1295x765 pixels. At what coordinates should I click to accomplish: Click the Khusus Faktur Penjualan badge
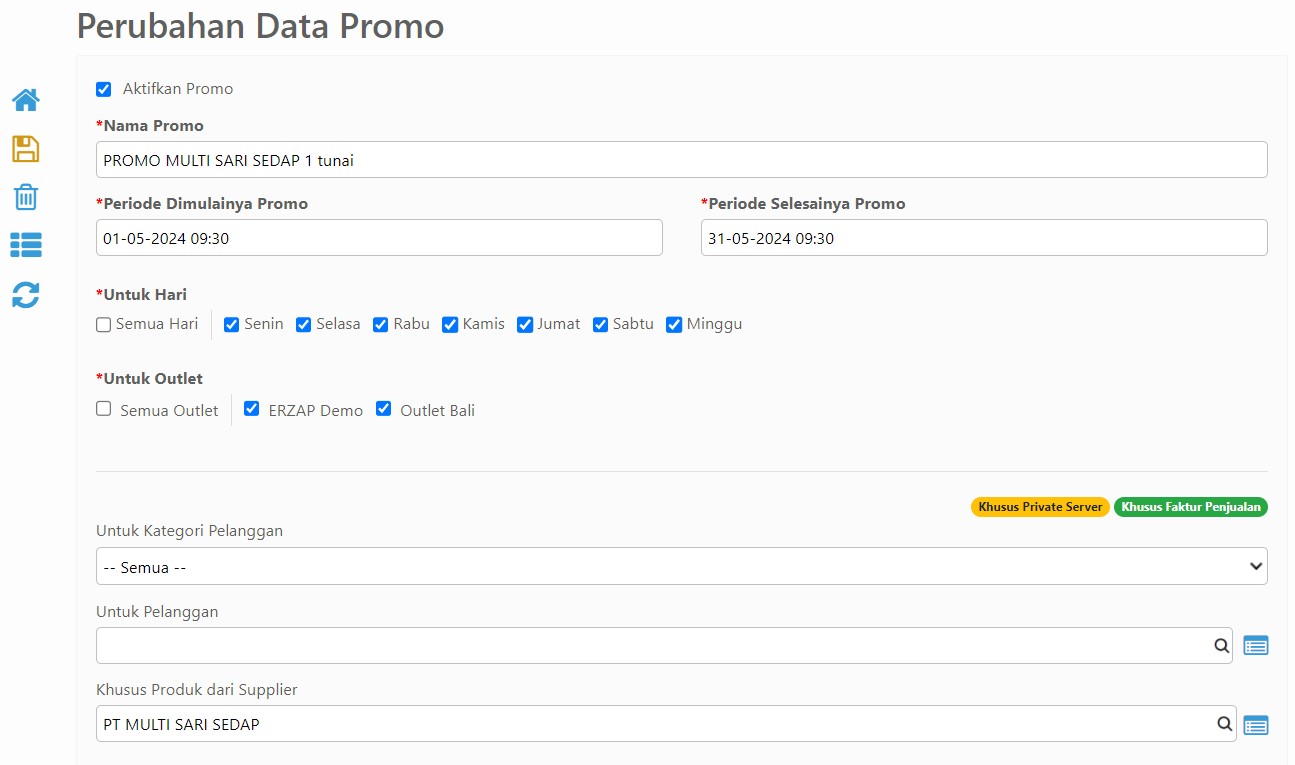1191,507
